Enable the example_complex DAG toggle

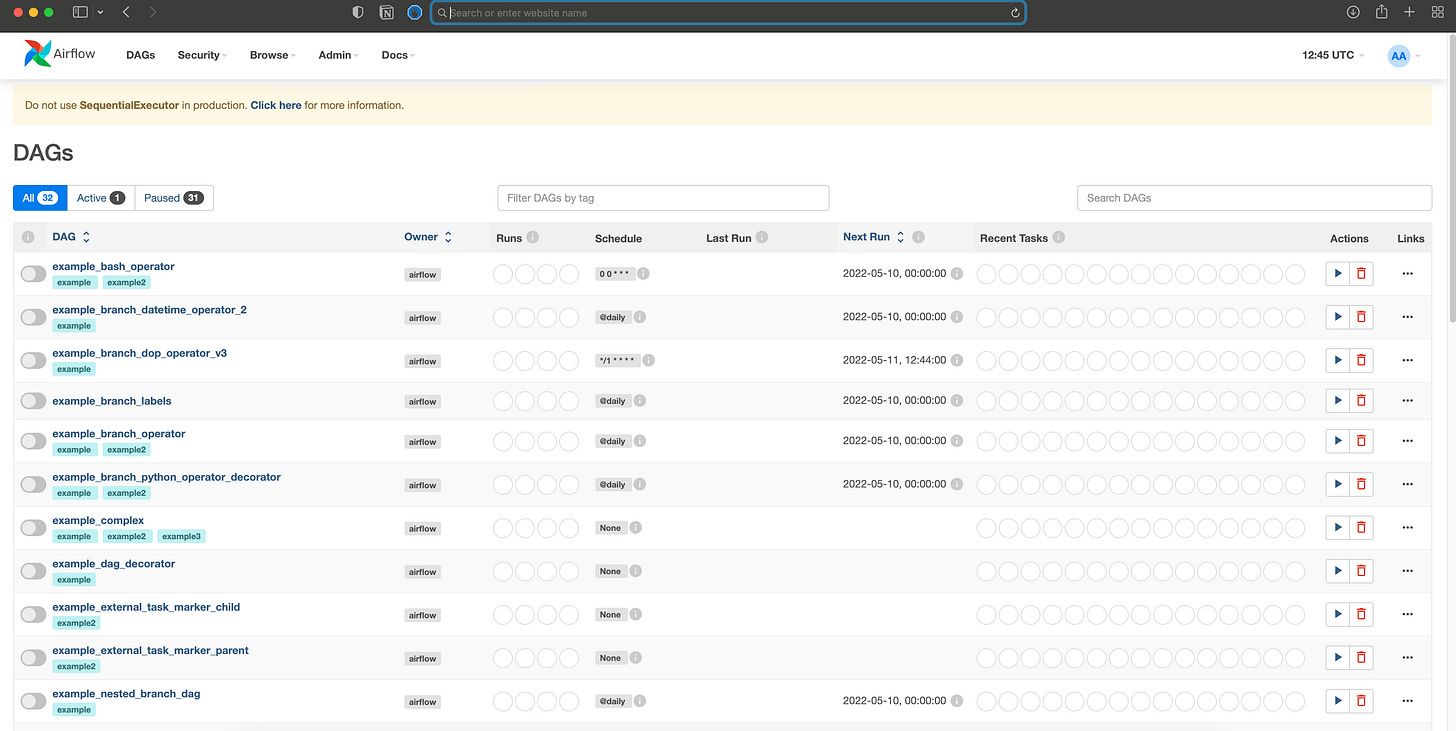(33, 527)
